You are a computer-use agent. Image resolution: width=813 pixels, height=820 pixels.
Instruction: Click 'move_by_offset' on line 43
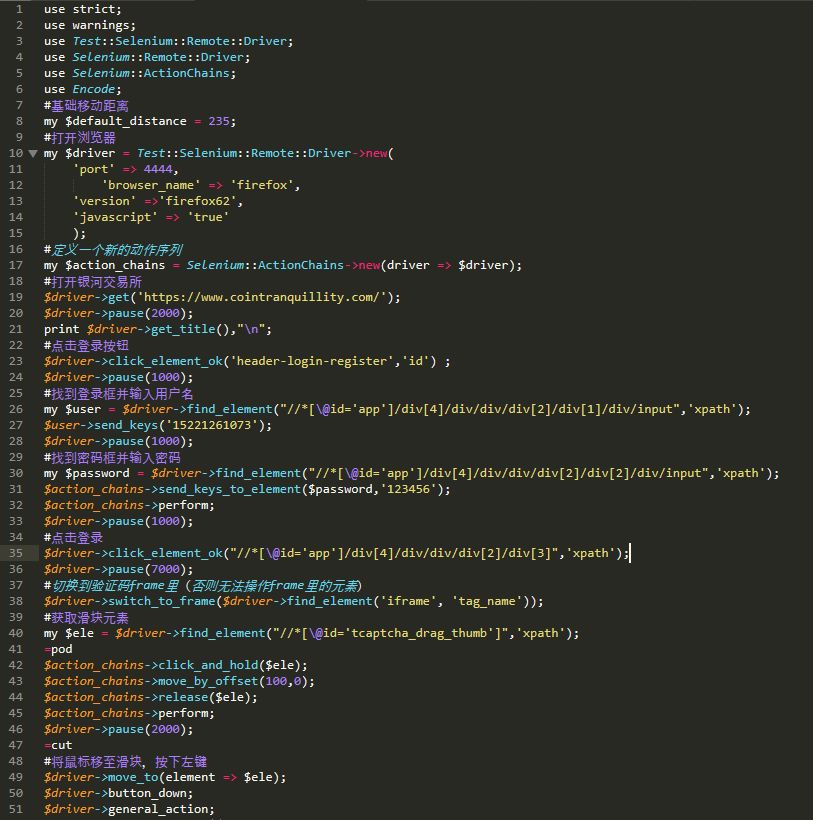pyautogui.click(x=208, y=681)
